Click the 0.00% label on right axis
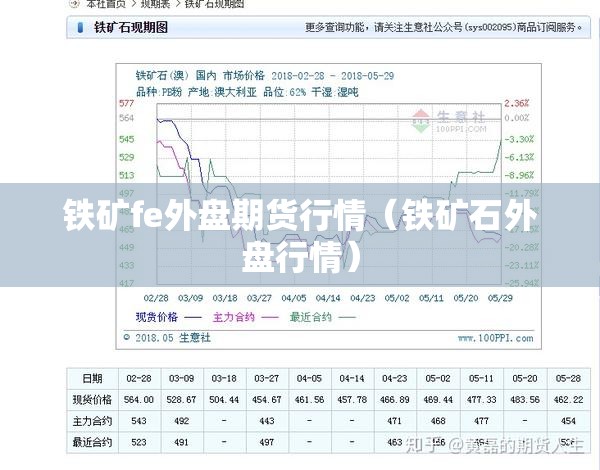The image size is (600, 470). [x=517, y=118]
